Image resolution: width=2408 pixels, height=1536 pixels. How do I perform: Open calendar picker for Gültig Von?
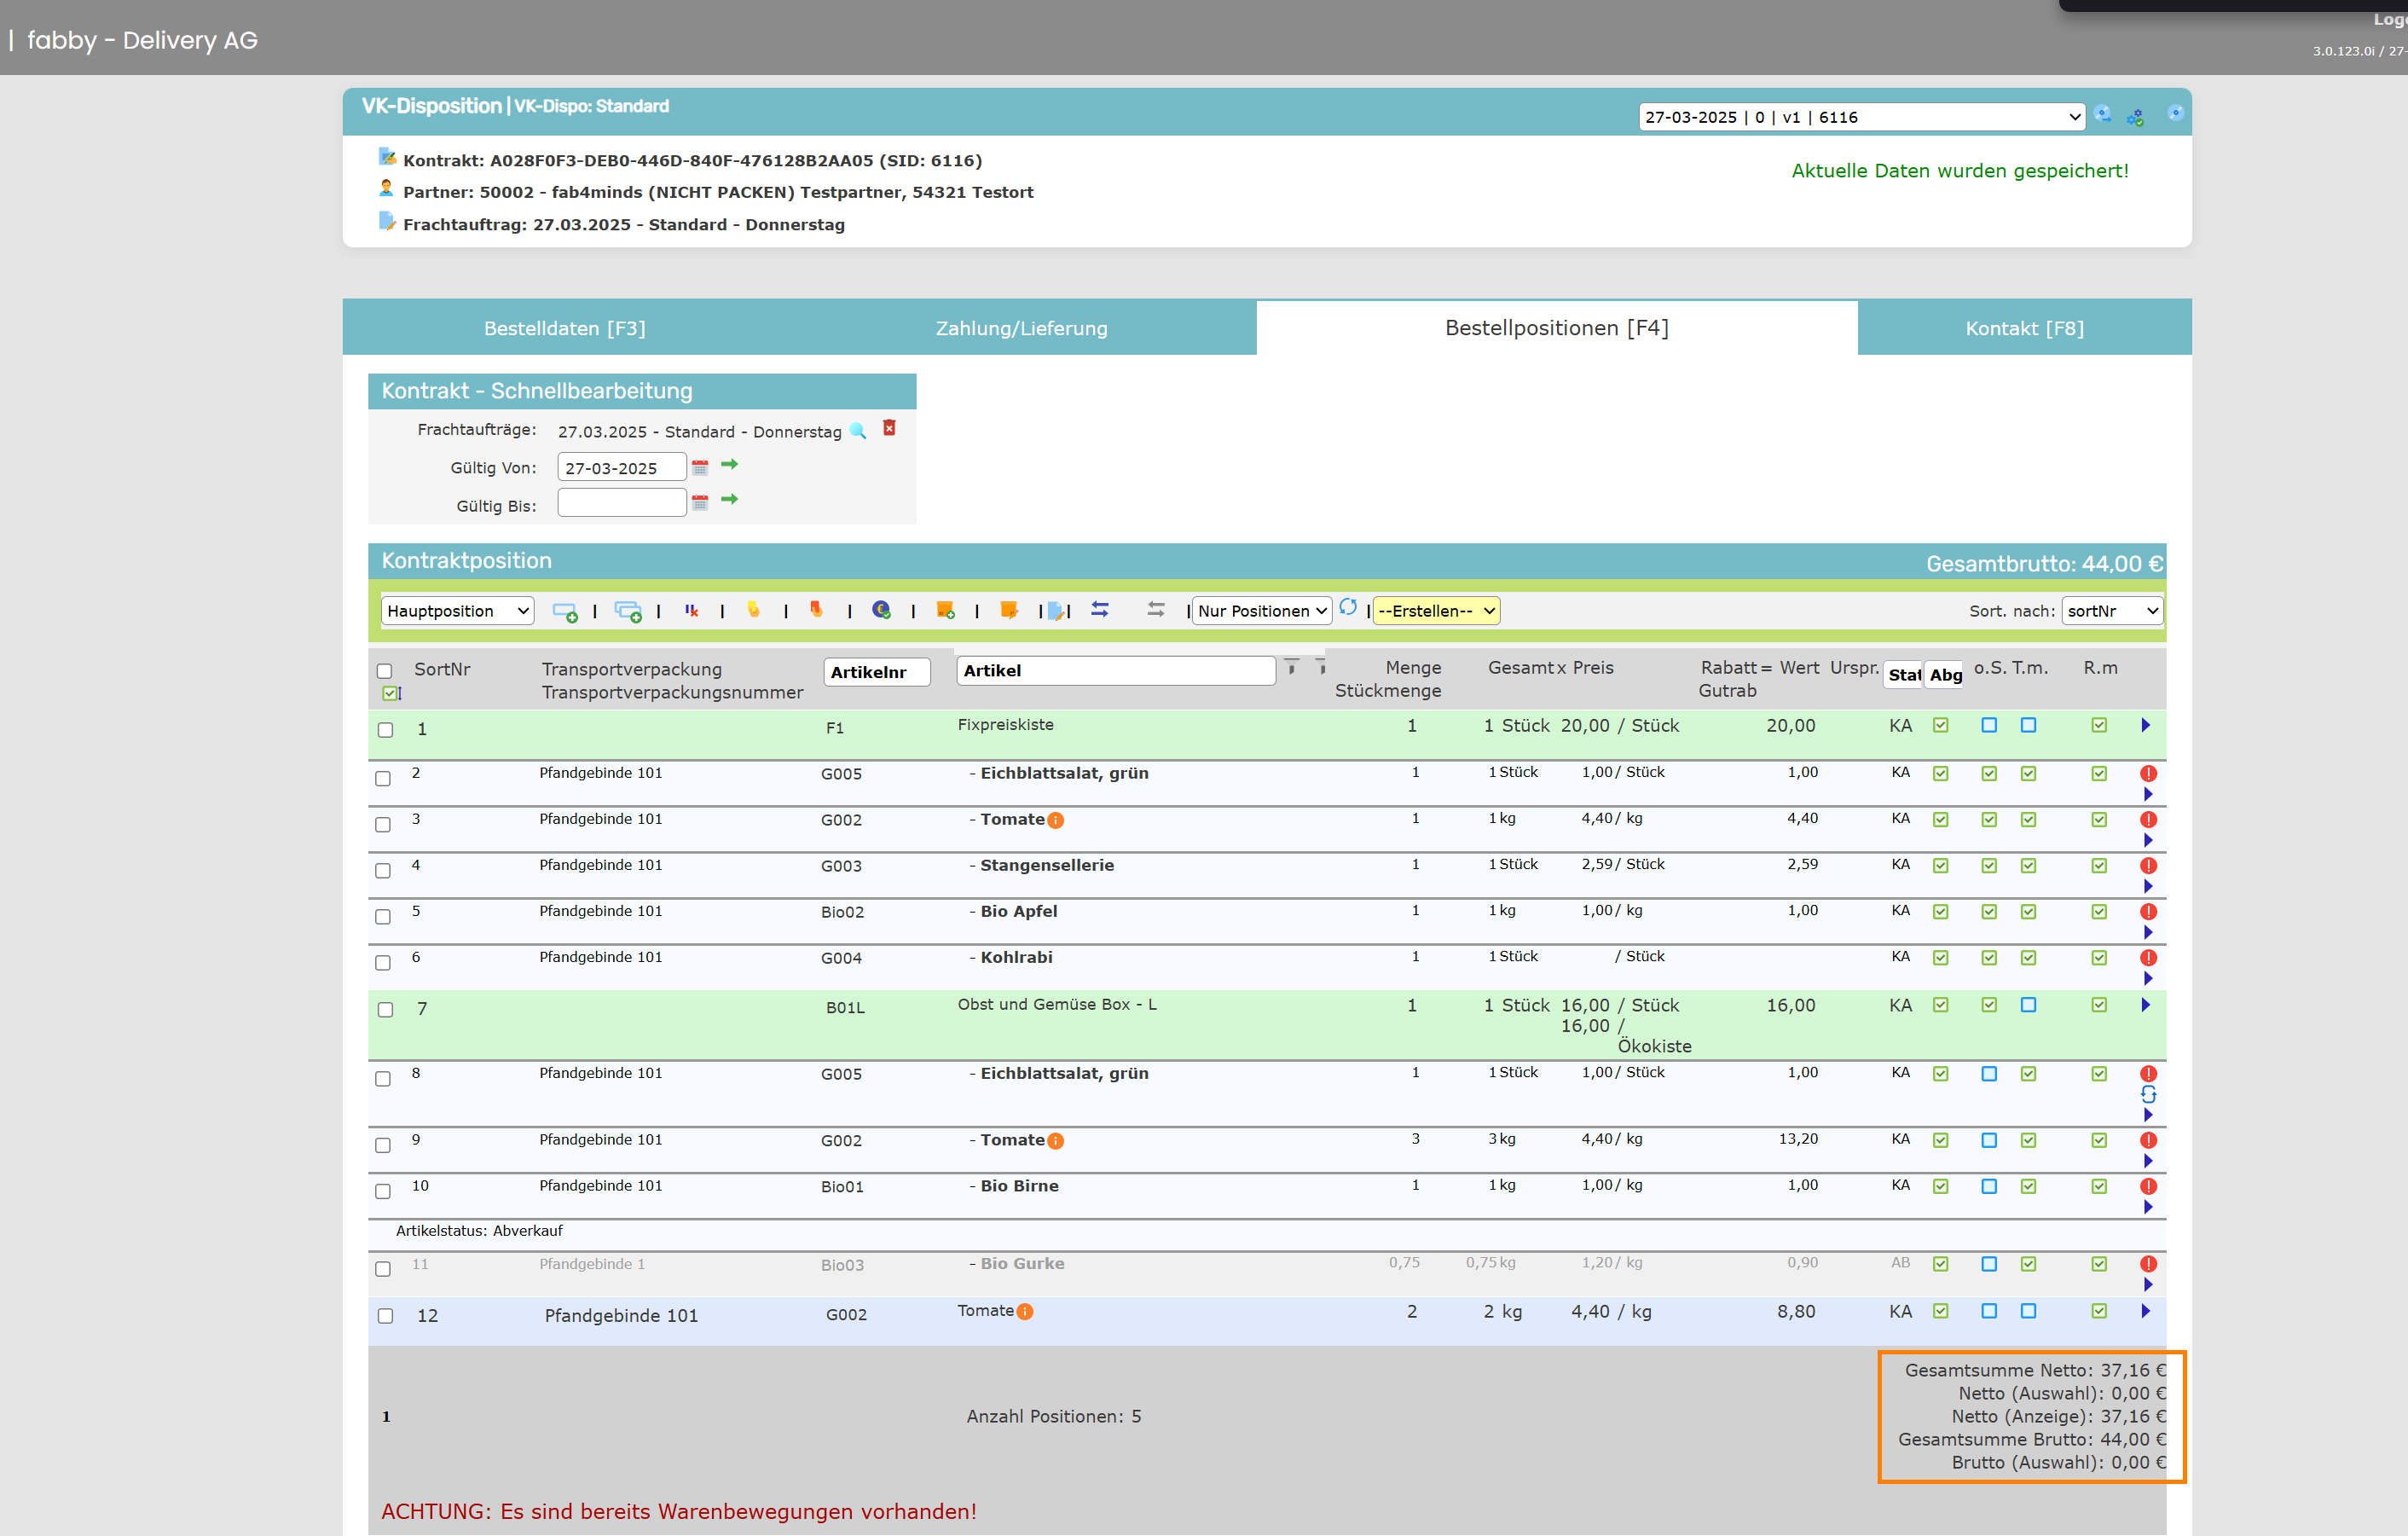700,467
